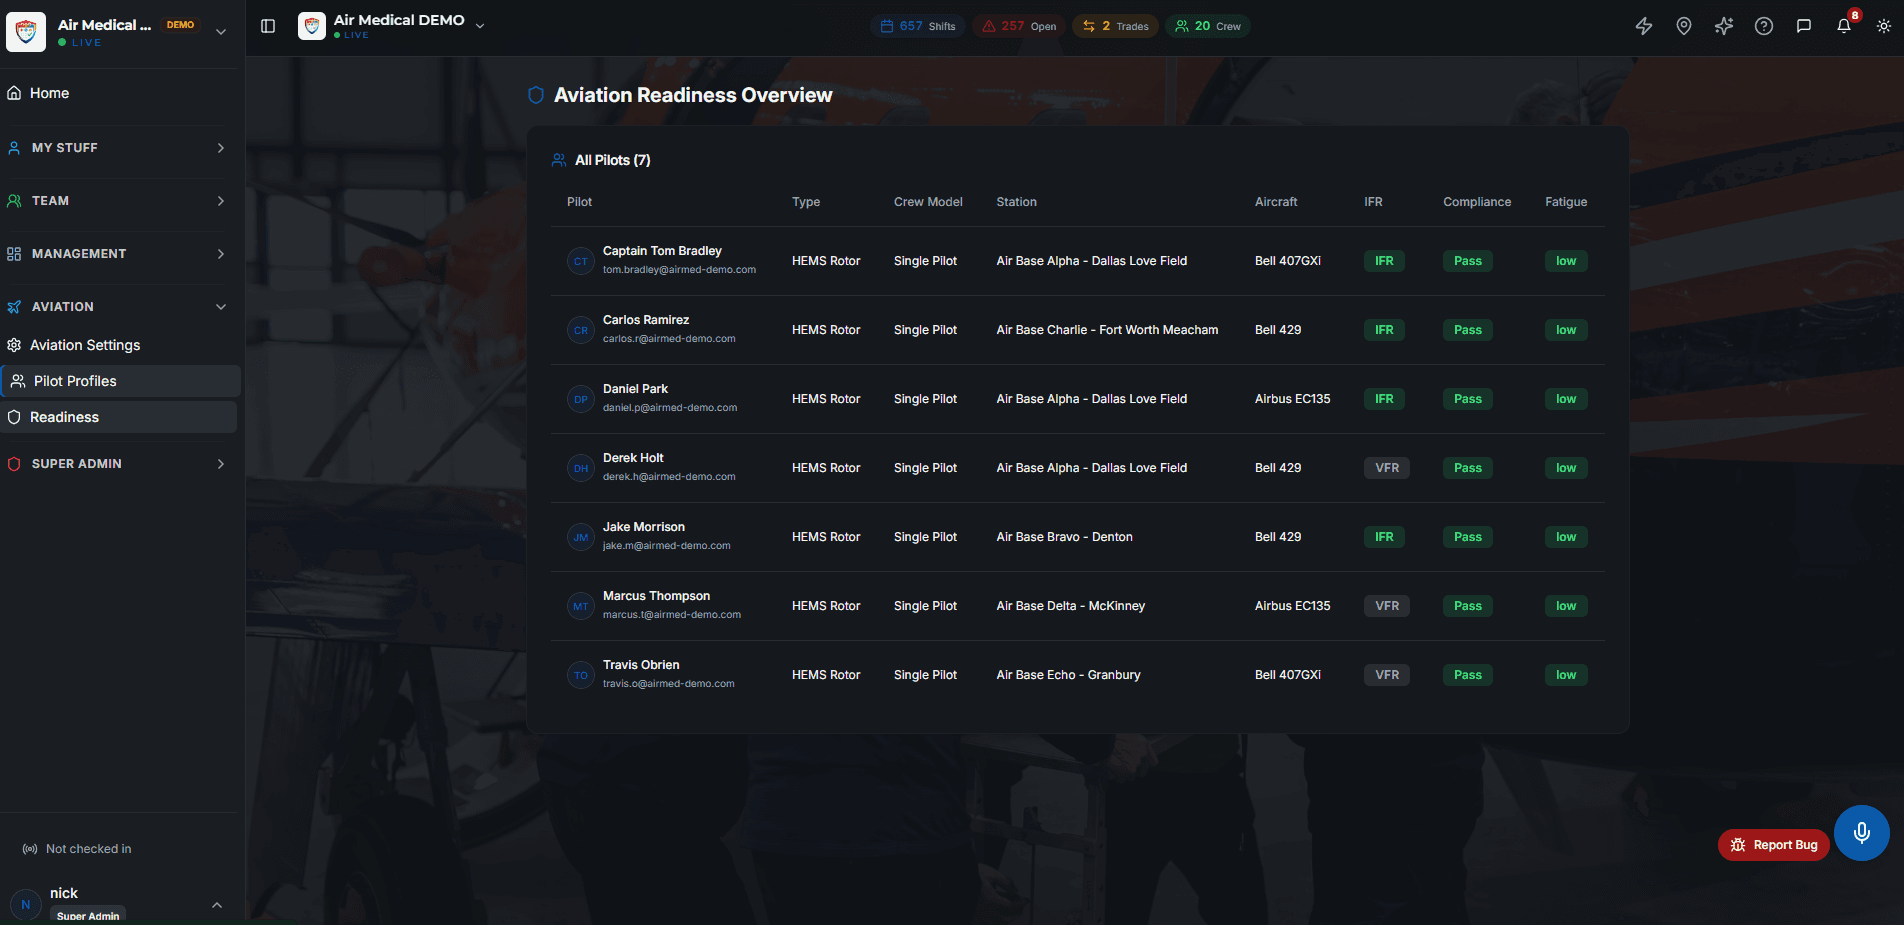Viewport: 1904px width, 925px height.
Task: Open the 20 Crew counter
Action: click(x=1208, y=26)
